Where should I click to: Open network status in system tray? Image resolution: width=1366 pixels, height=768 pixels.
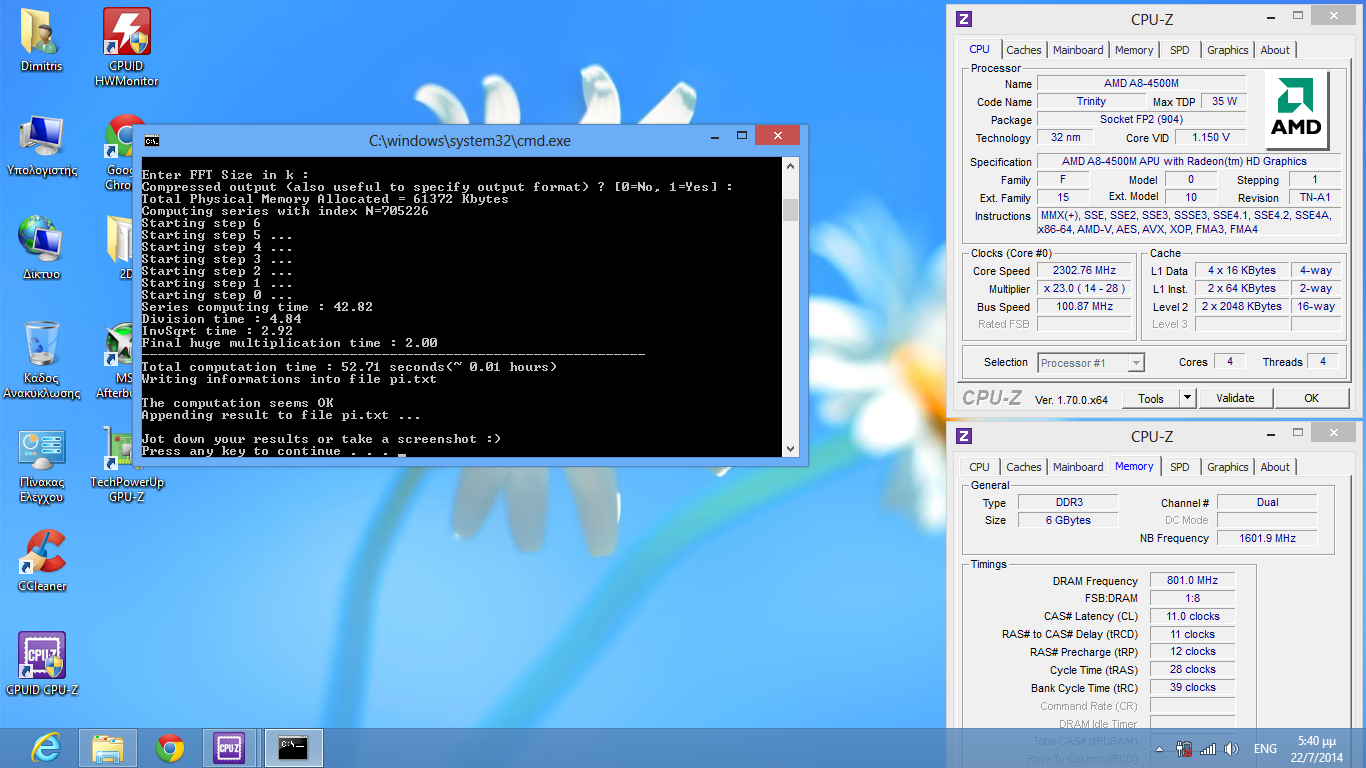click(1208, 749)
